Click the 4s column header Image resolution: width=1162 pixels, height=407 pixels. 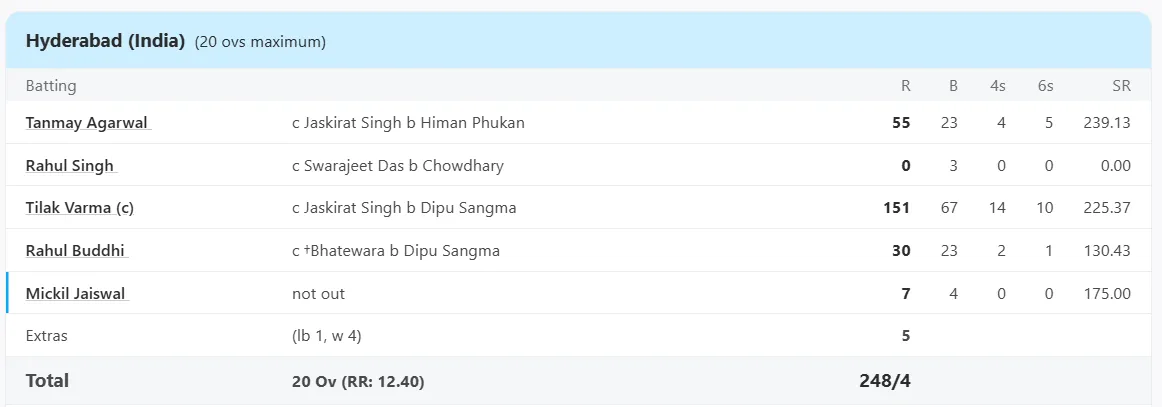point(997,85)
